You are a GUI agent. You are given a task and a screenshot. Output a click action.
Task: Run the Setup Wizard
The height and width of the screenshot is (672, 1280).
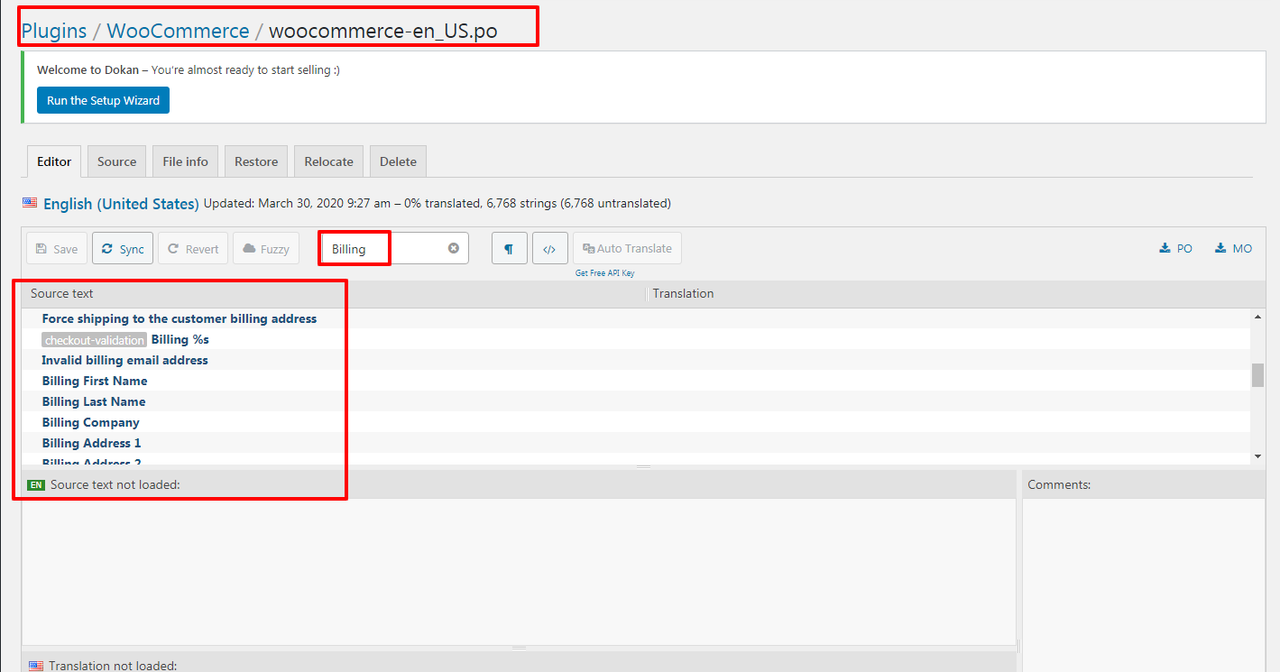pos(103,100)
